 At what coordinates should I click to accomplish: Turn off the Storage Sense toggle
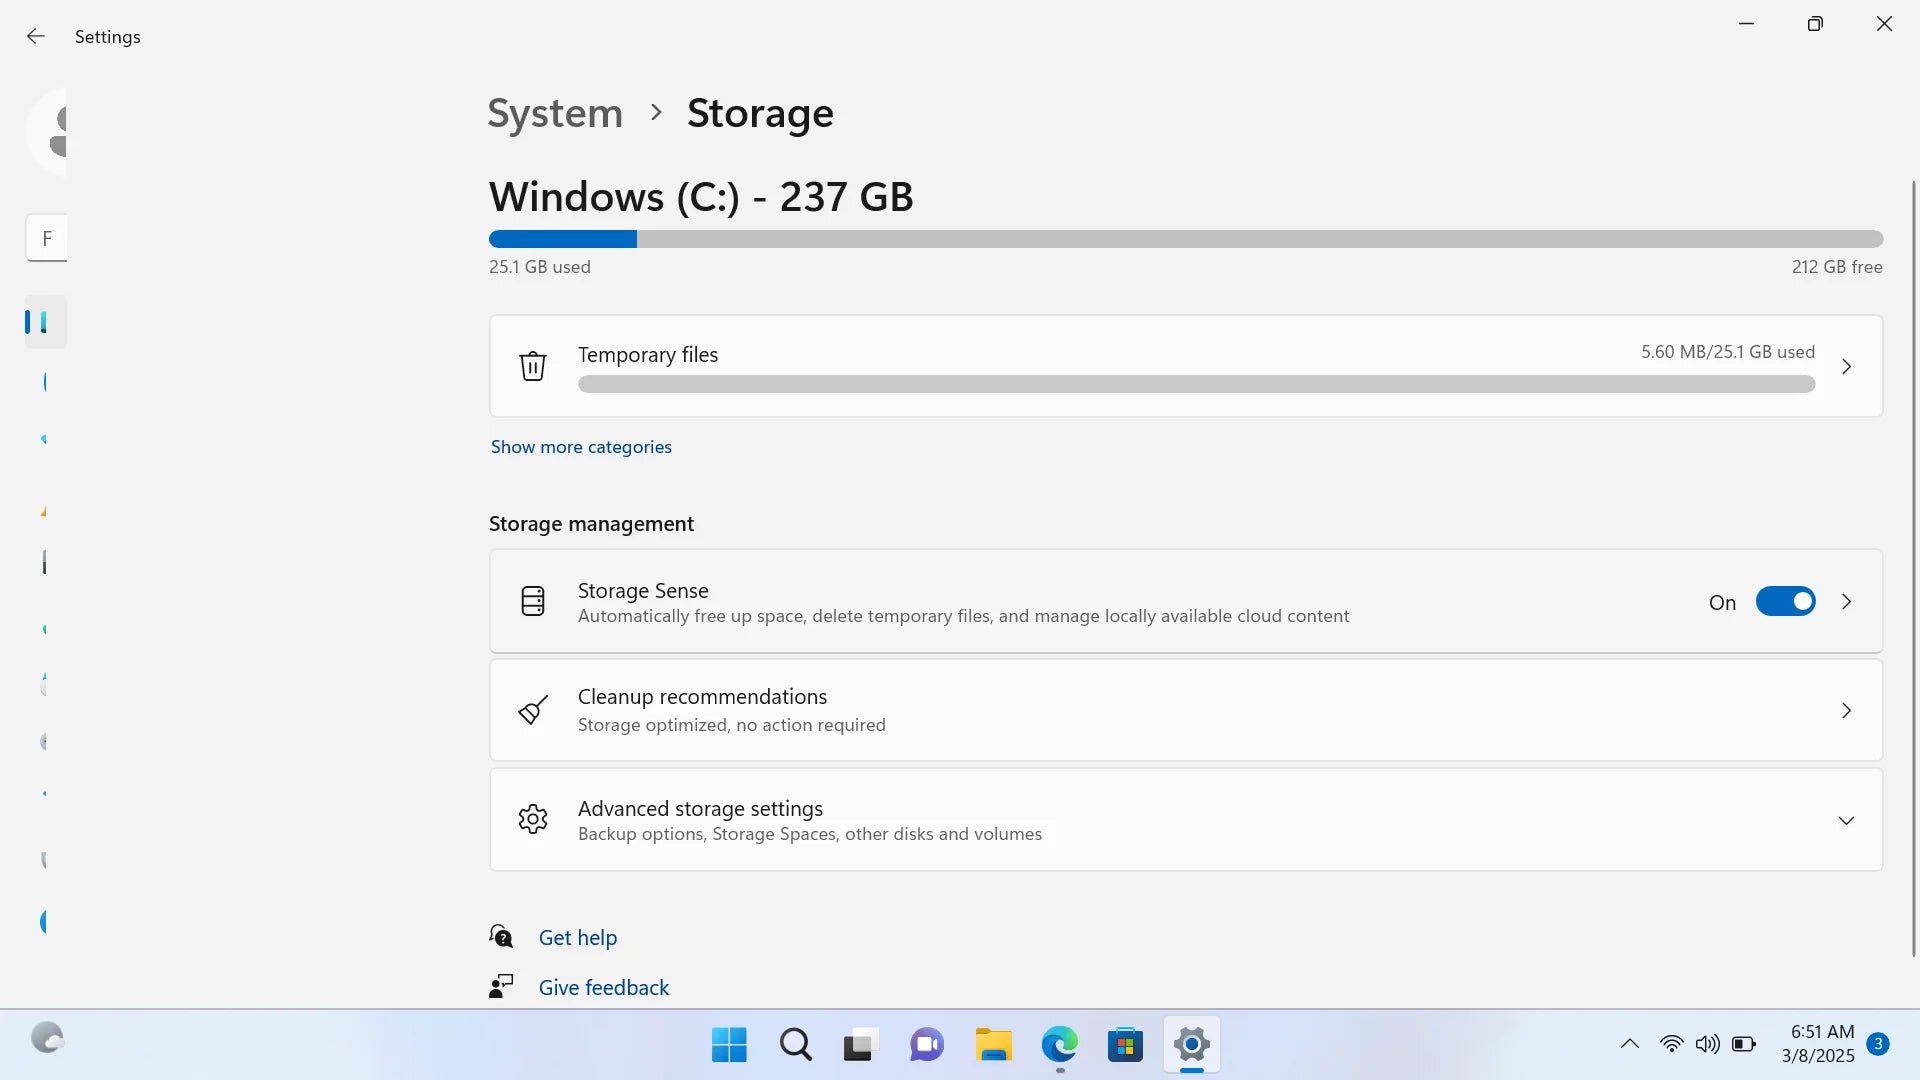point(1785,601)
